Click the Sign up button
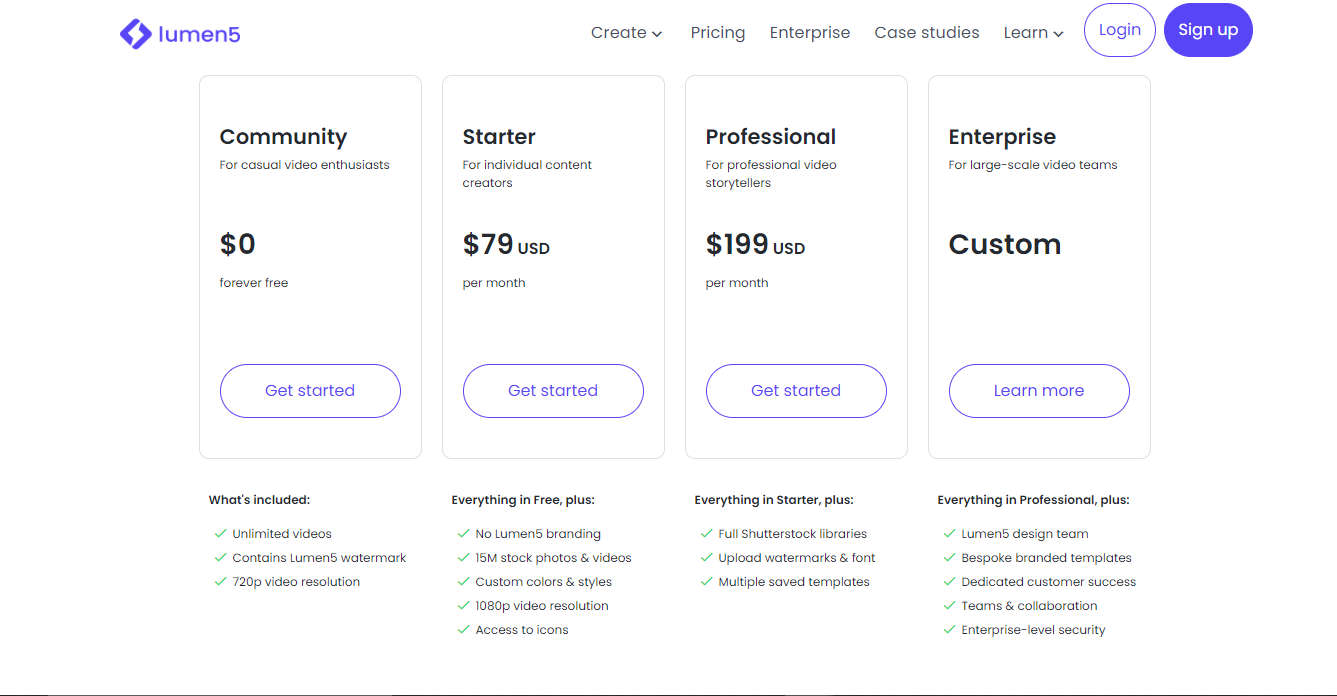 [1208, 30]
